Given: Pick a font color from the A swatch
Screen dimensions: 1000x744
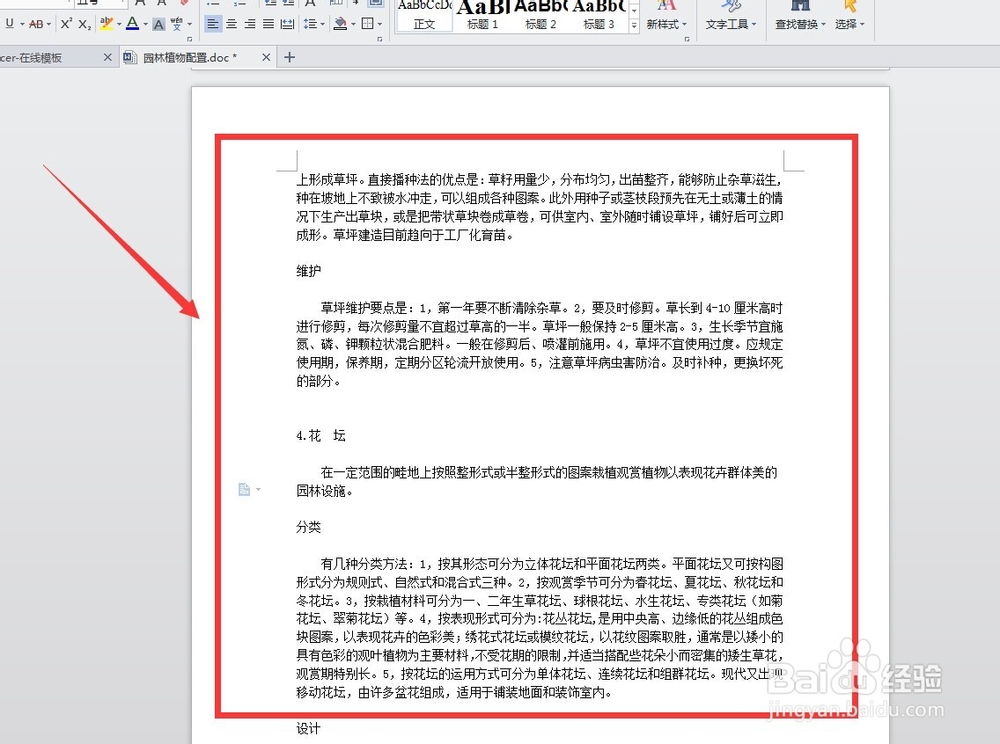Looking at the screenshot, I should coord(132,22).
